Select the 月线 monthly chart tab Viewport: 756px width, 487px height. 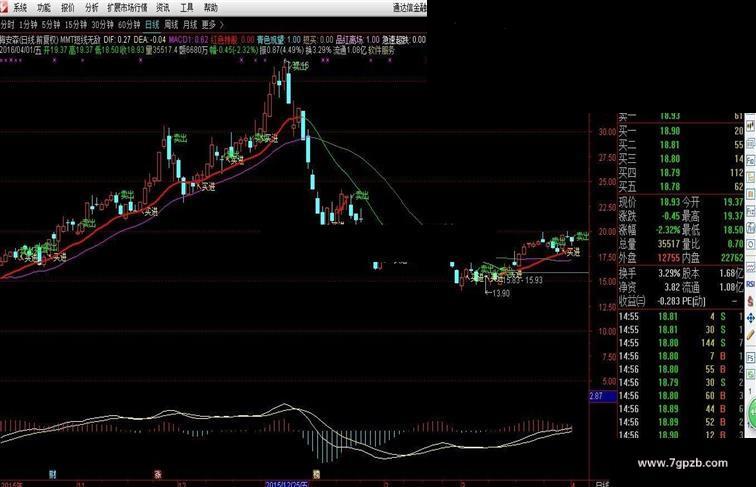190,24
